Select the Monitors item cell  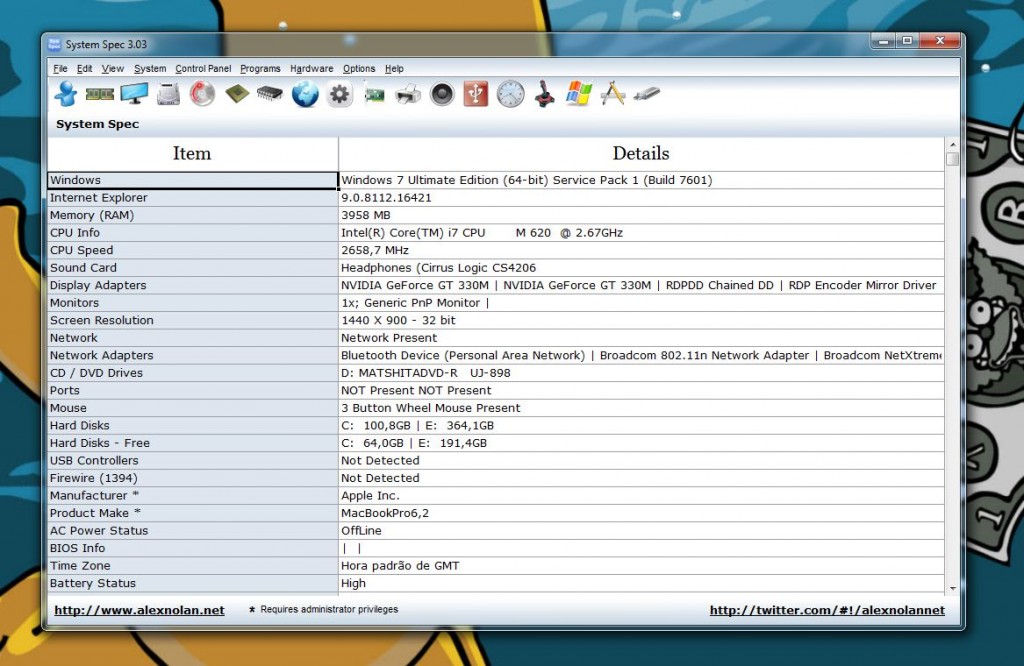click(192, 303)
